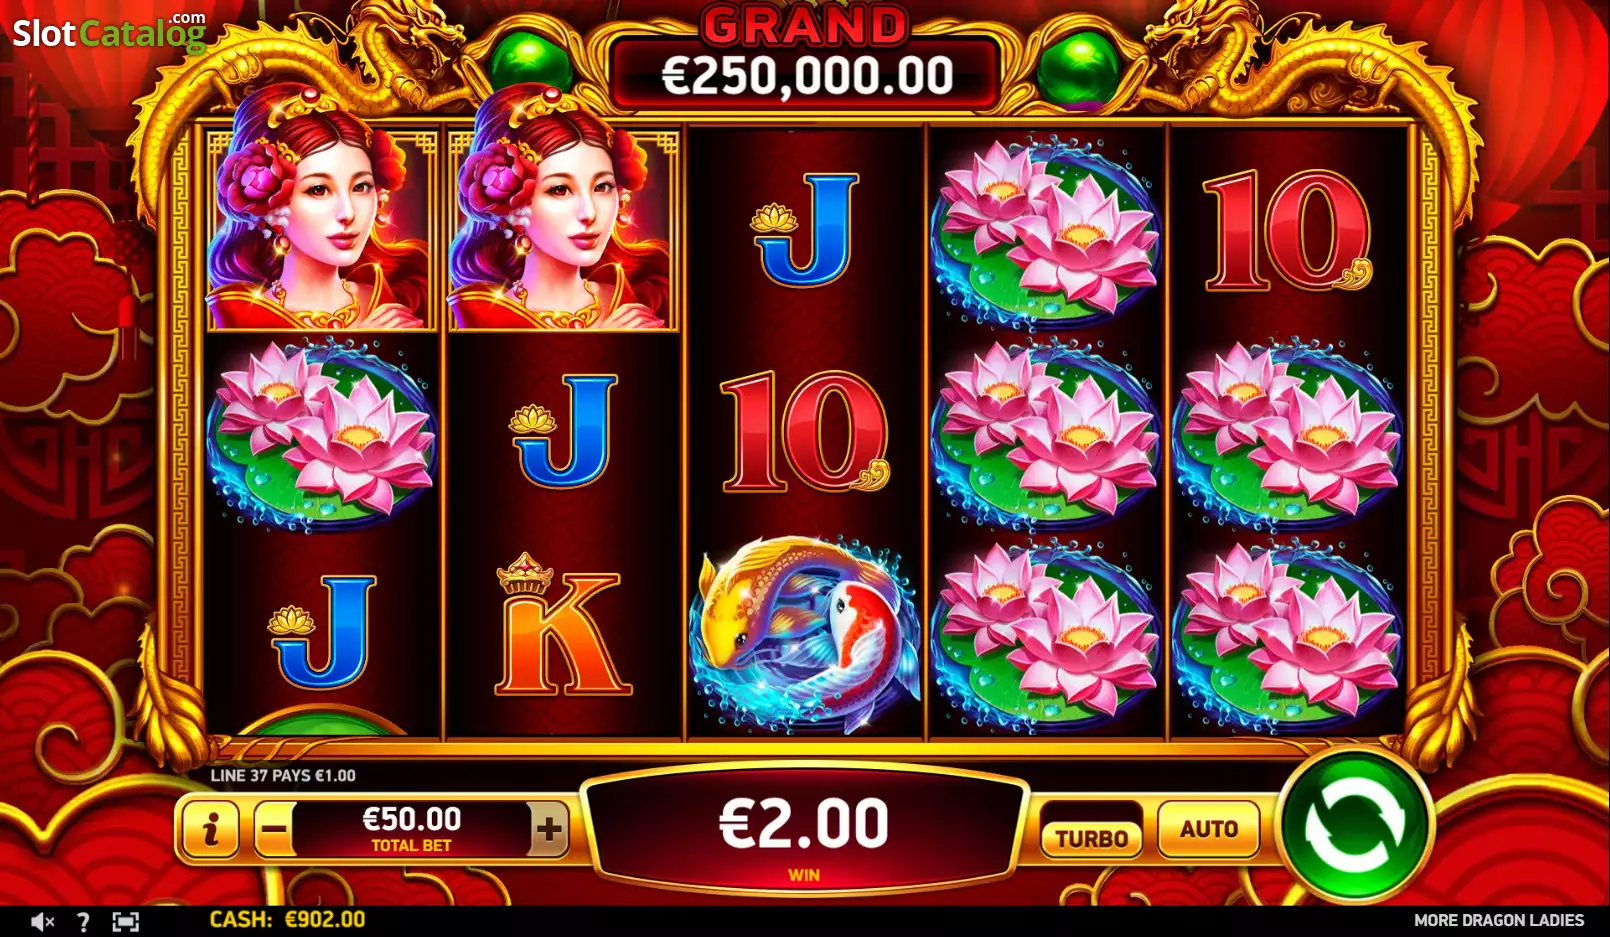
Task: Click the blue J on reel three
Action: tap(806, 230)
